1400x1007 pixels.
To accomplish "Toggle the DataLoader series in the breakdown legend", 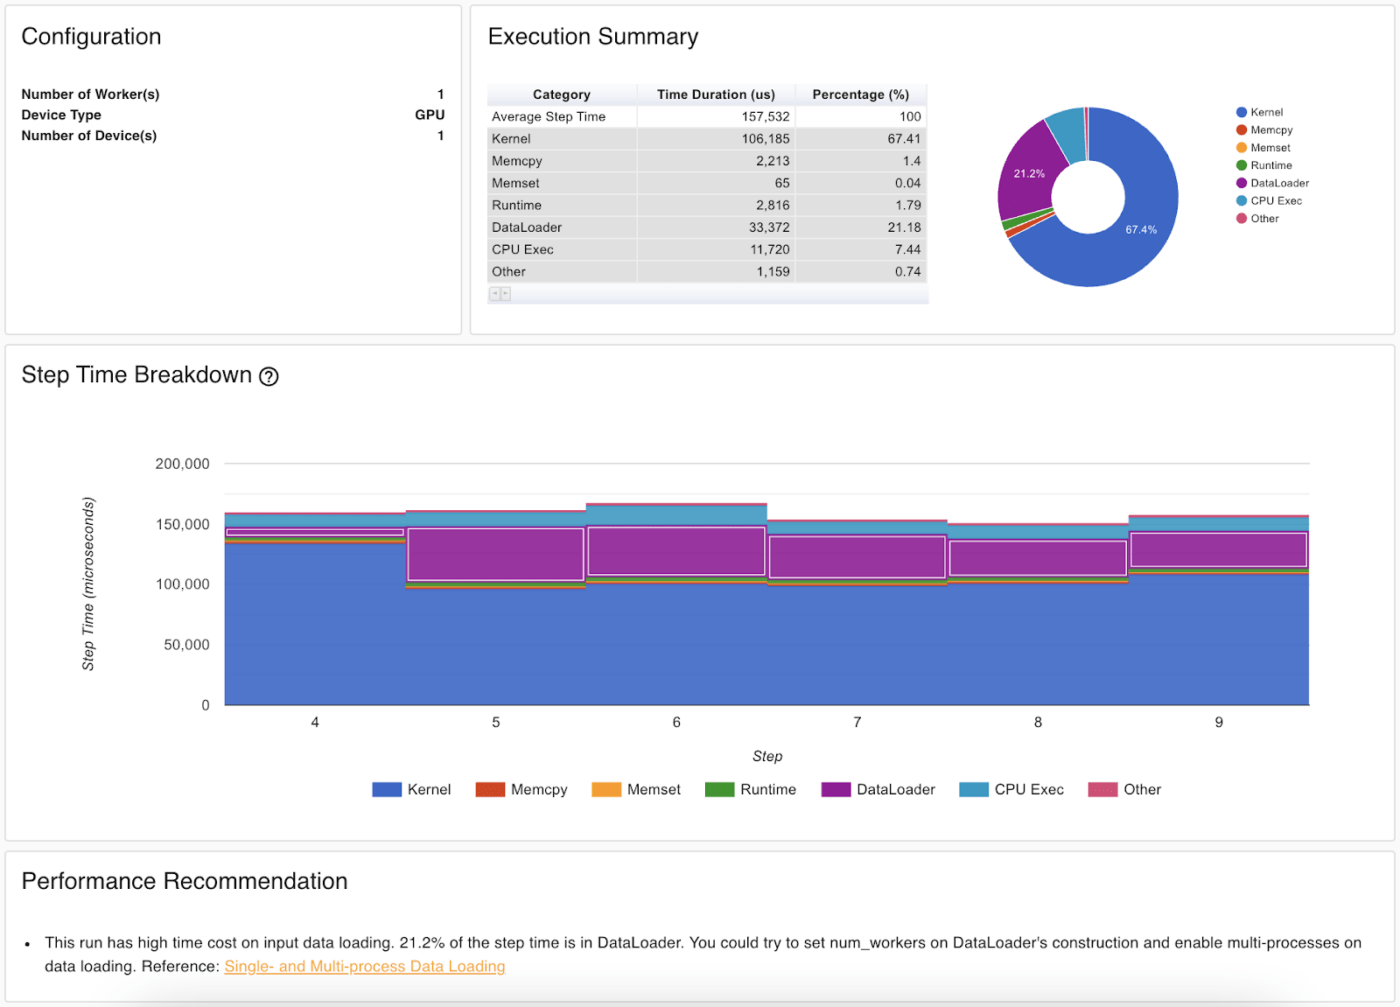I will click(834, 789).
